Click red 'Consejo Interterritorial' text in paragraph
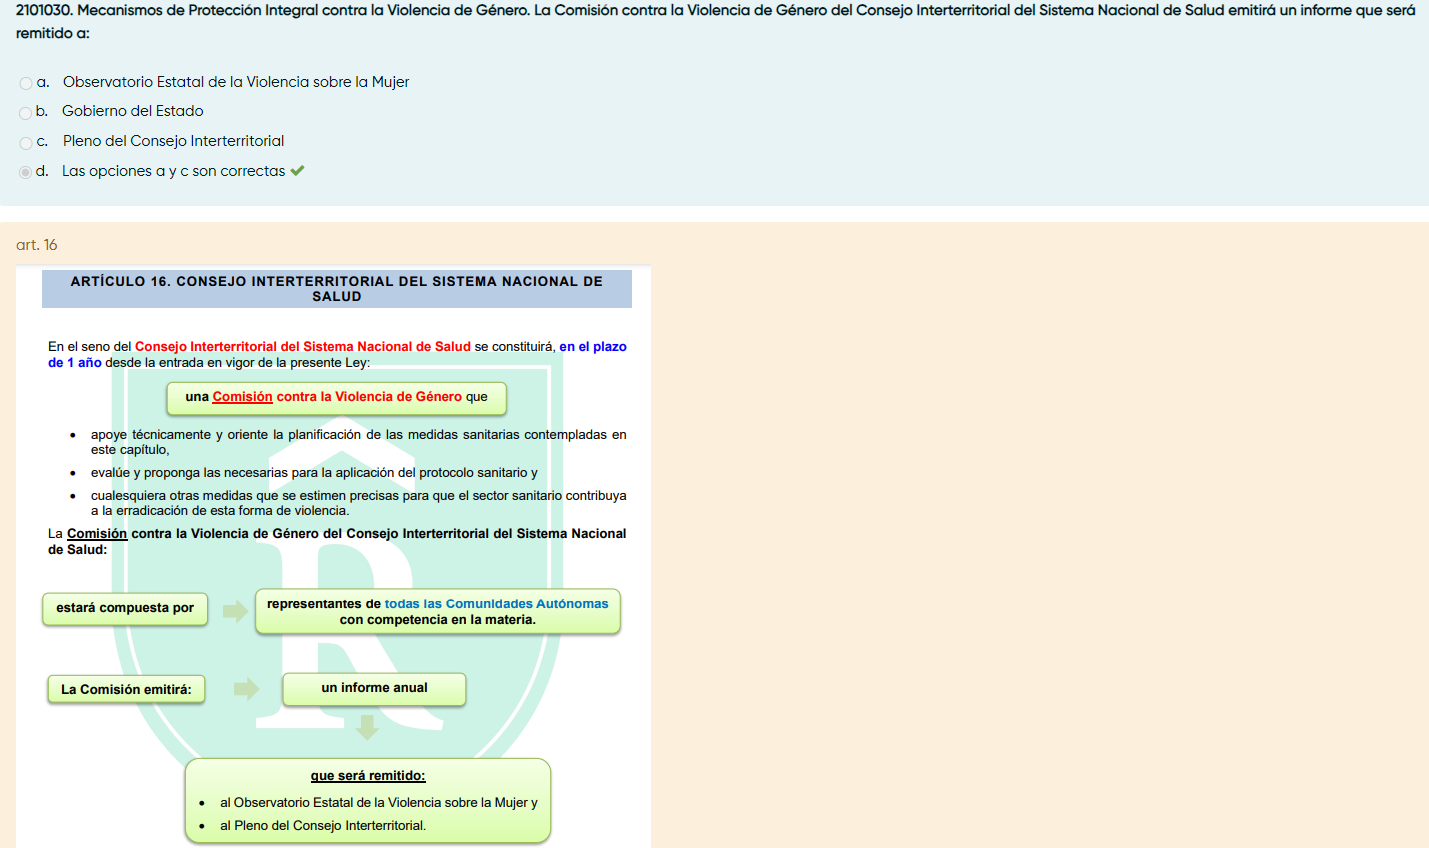This screenshot has width=1429, height=848. (x=302, y=347)
